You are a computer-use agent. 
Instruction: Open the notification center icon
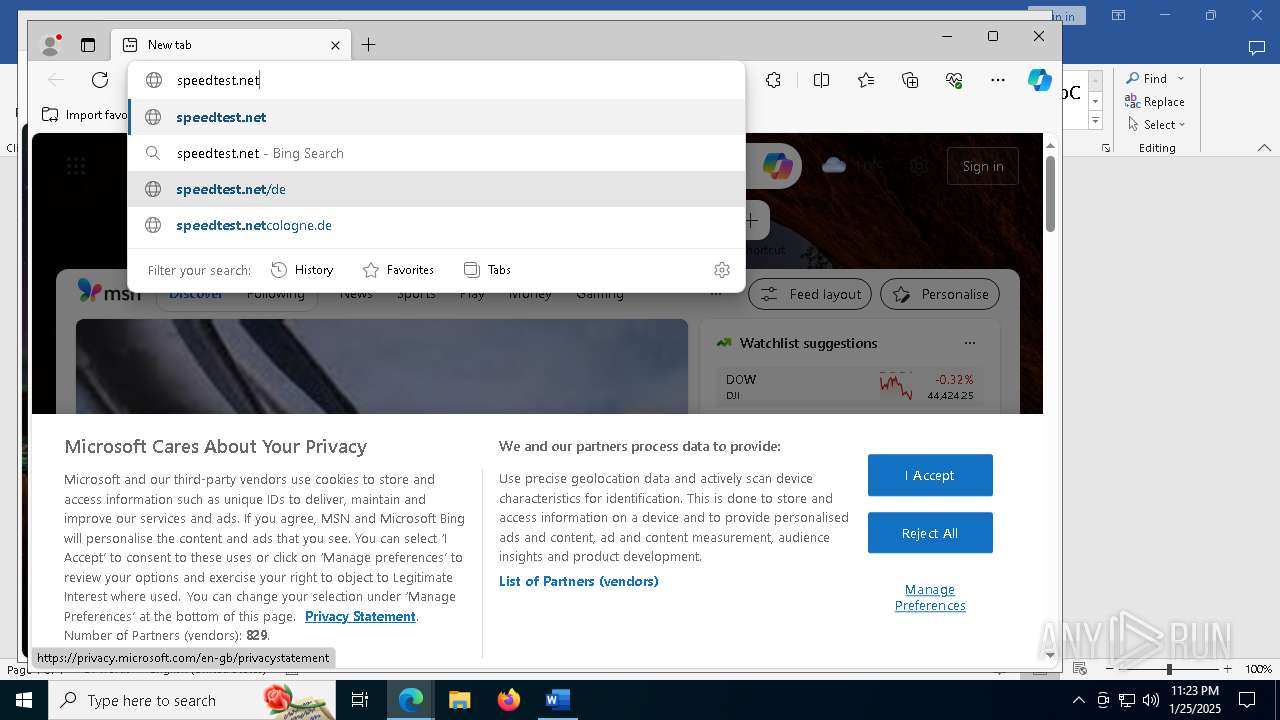[x=1247, y=700]
